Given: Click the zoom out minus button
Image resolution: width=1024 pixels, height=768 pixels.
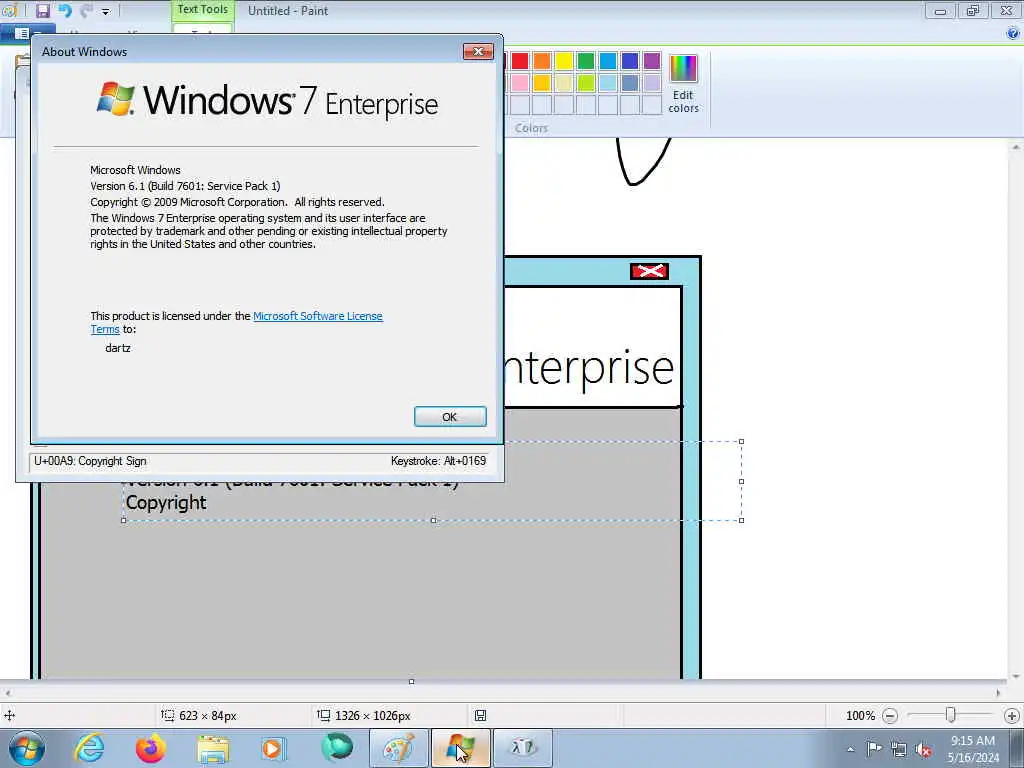Looking at the screenshot, I should point(889,716).
